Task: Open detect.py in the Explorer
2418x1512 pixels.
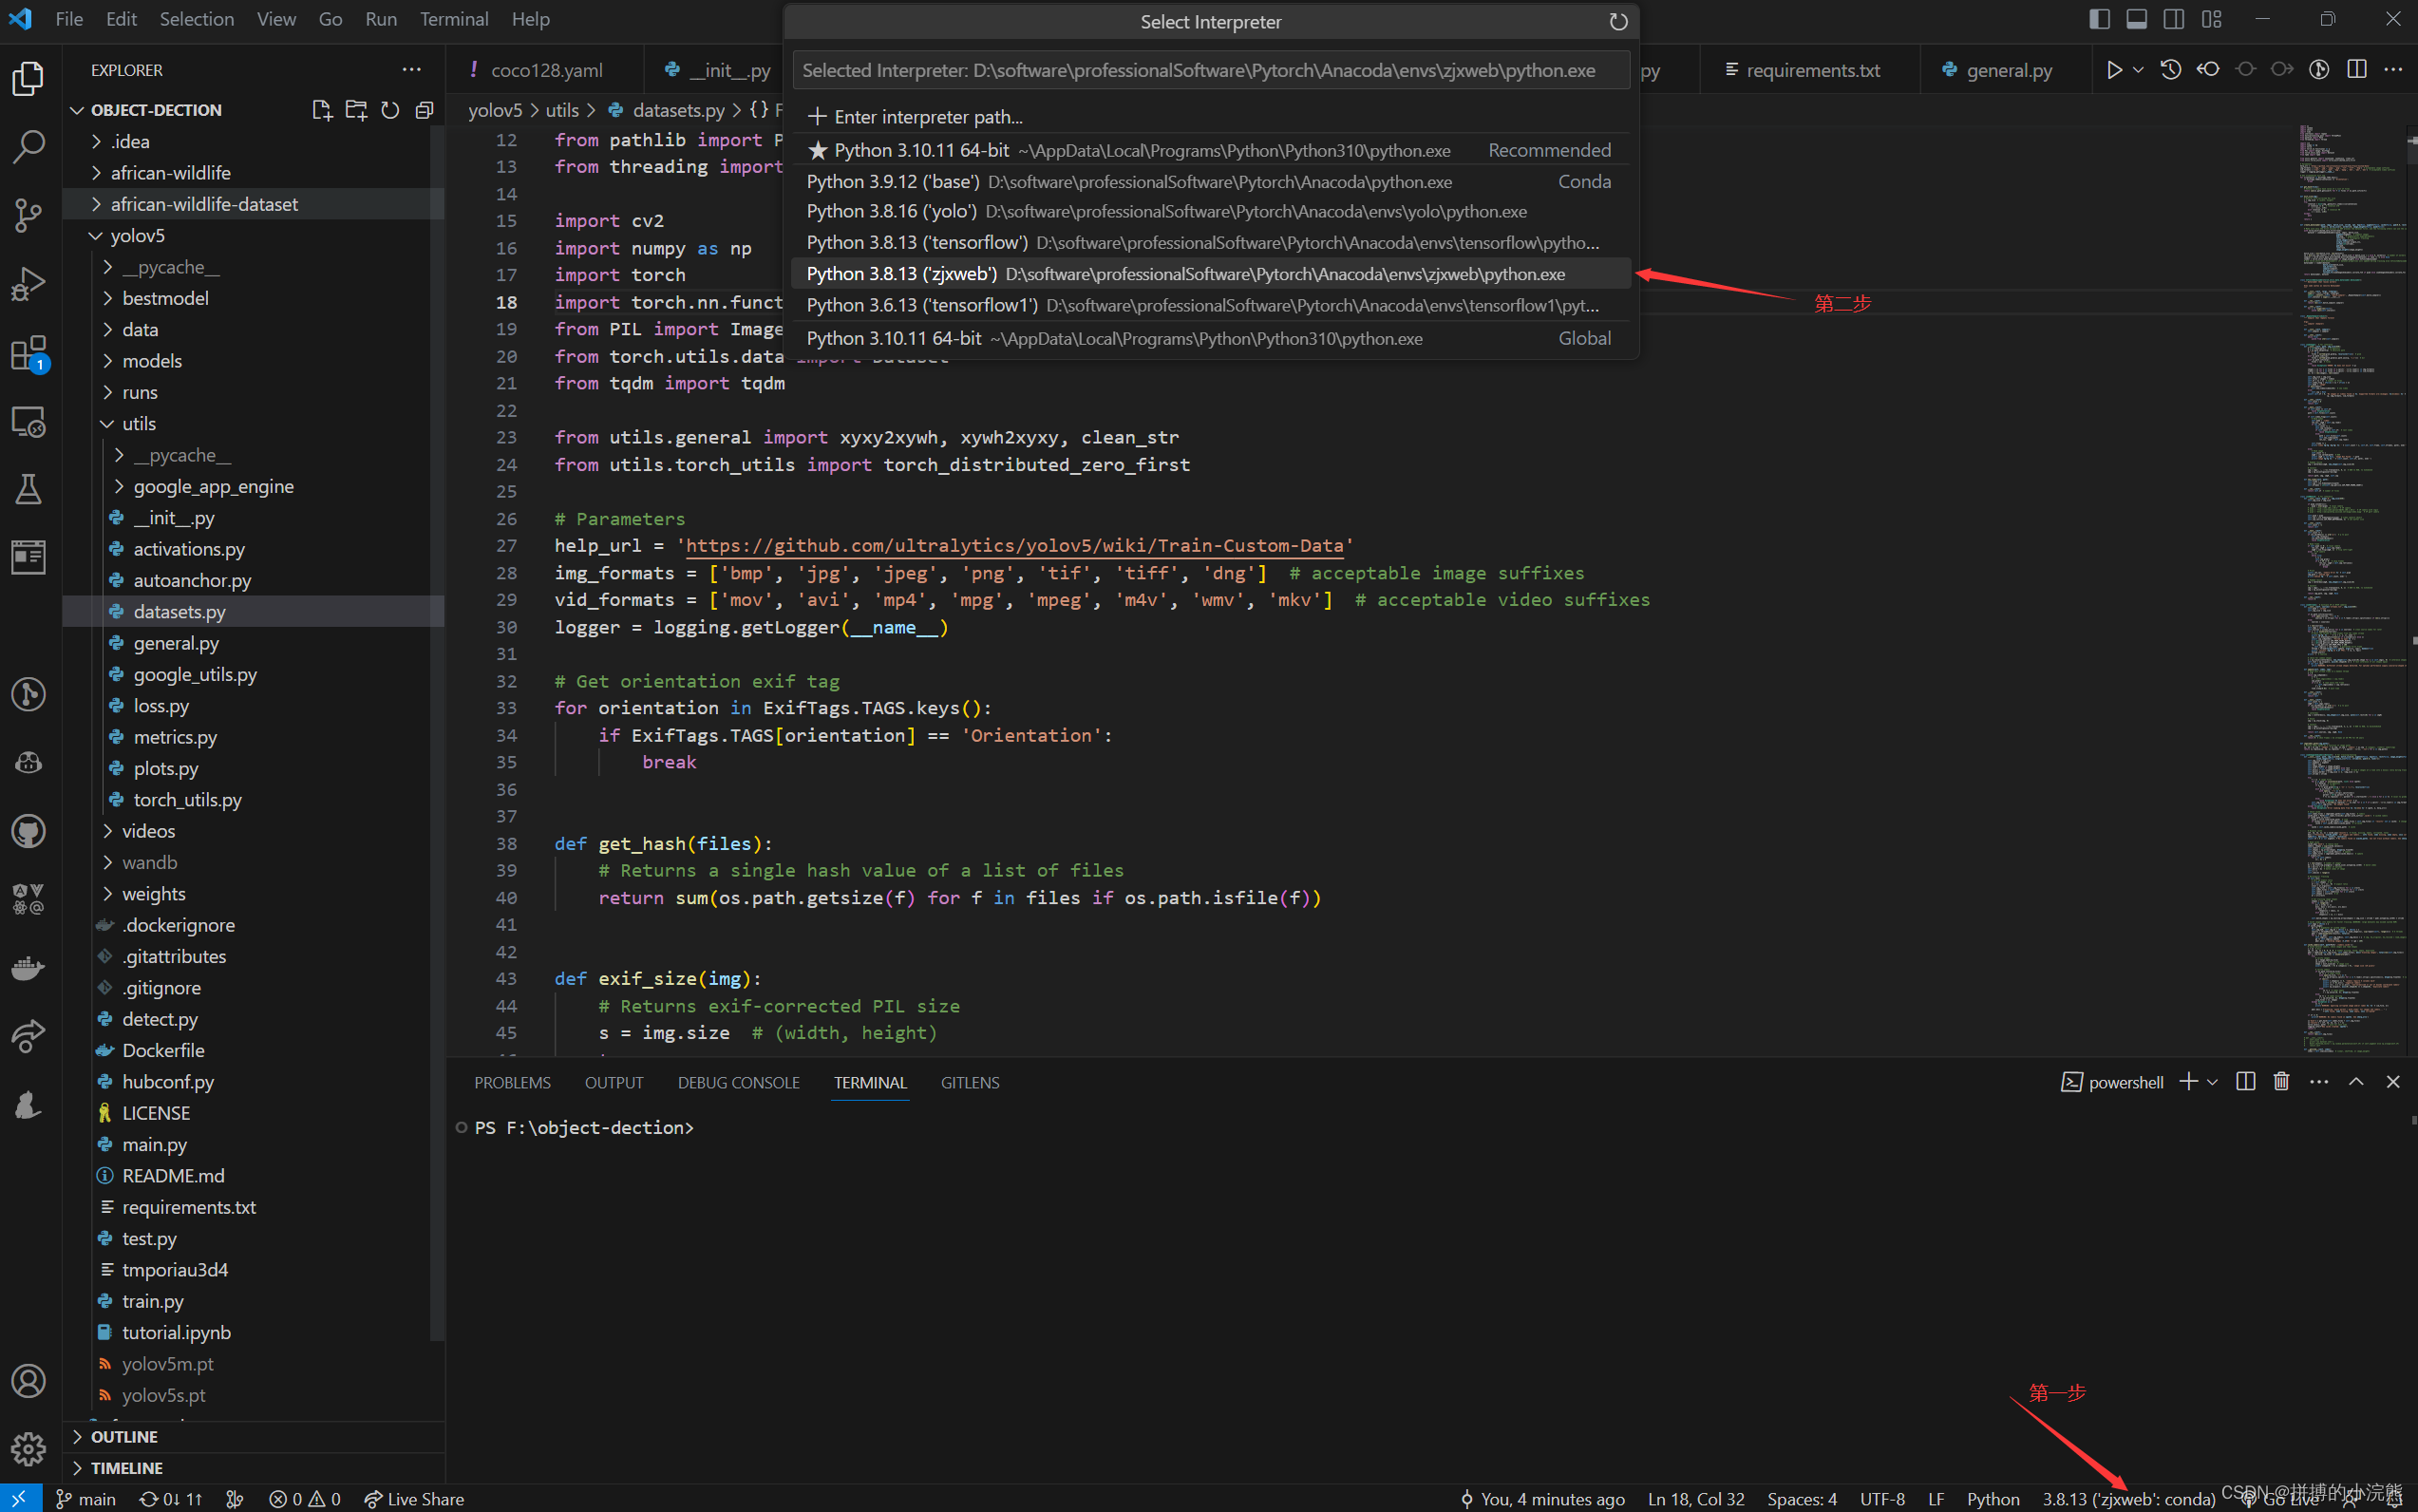Action: coord(160,1019)
